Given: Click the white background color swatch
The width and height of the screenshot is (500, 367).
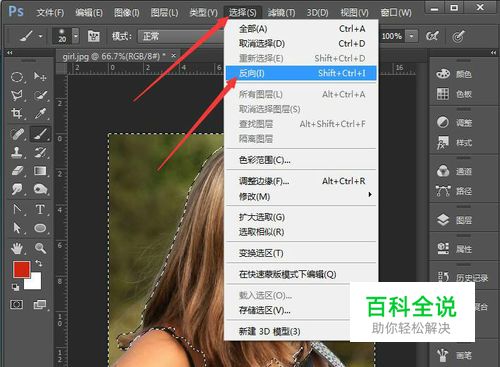Looking at the screenshot, I should pyautogui.click(x=35, y=282).
